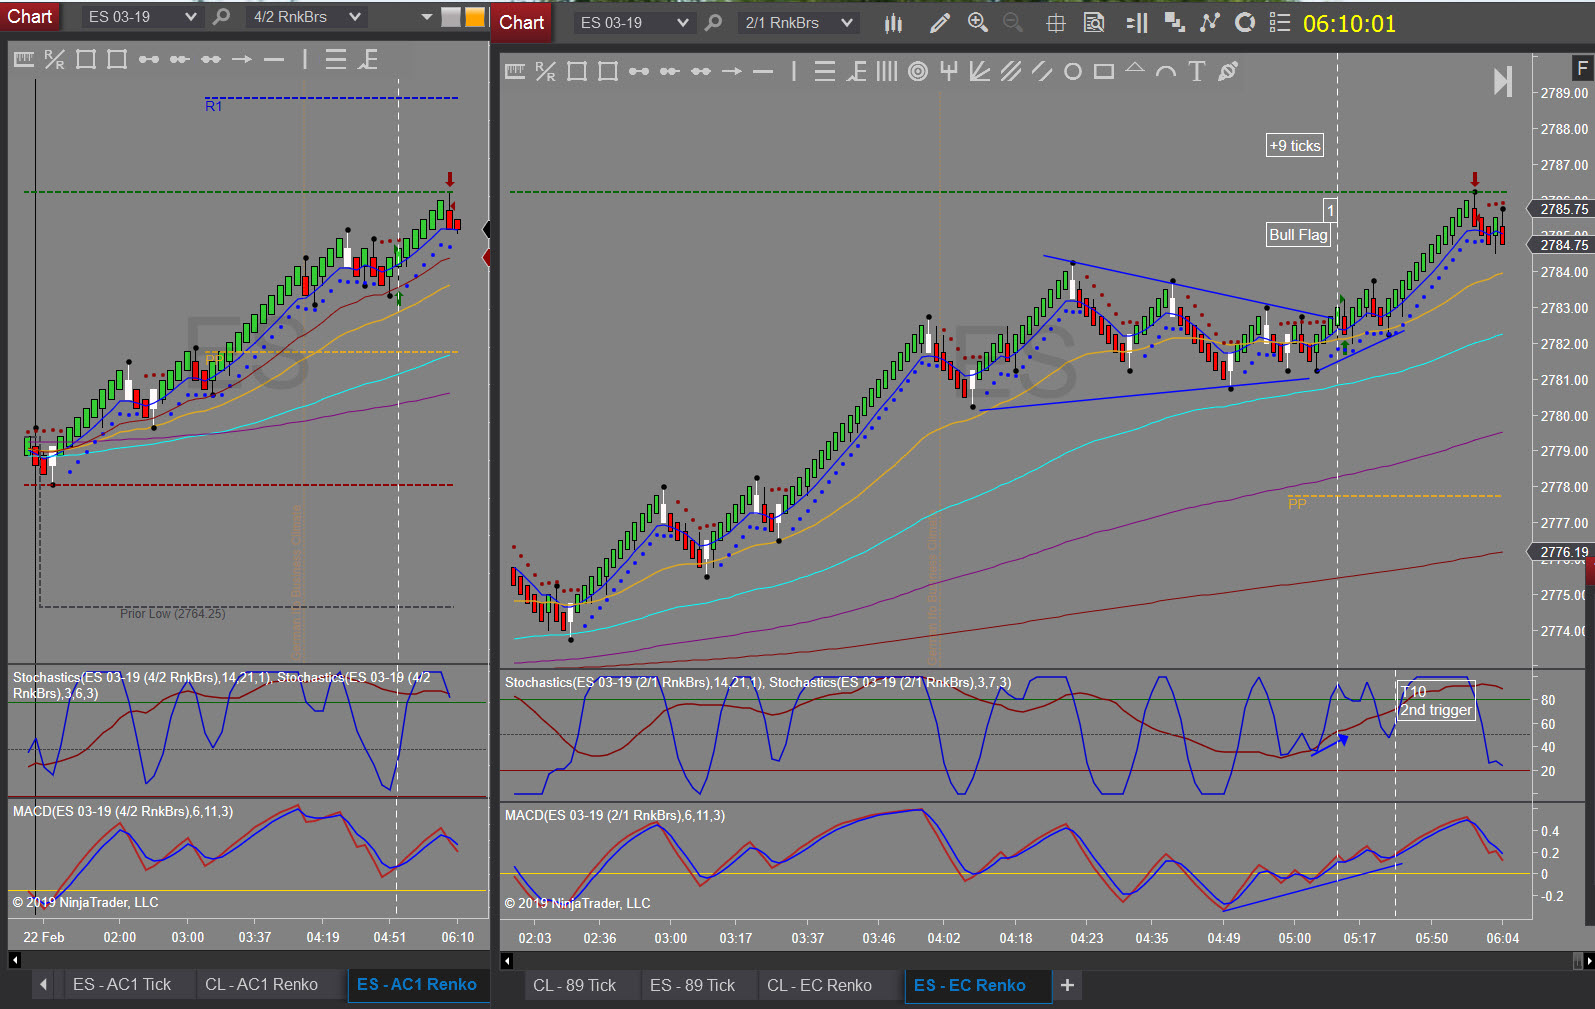Select the Fibonacci time extensions tool in the right chart

(x=887, y=71)
